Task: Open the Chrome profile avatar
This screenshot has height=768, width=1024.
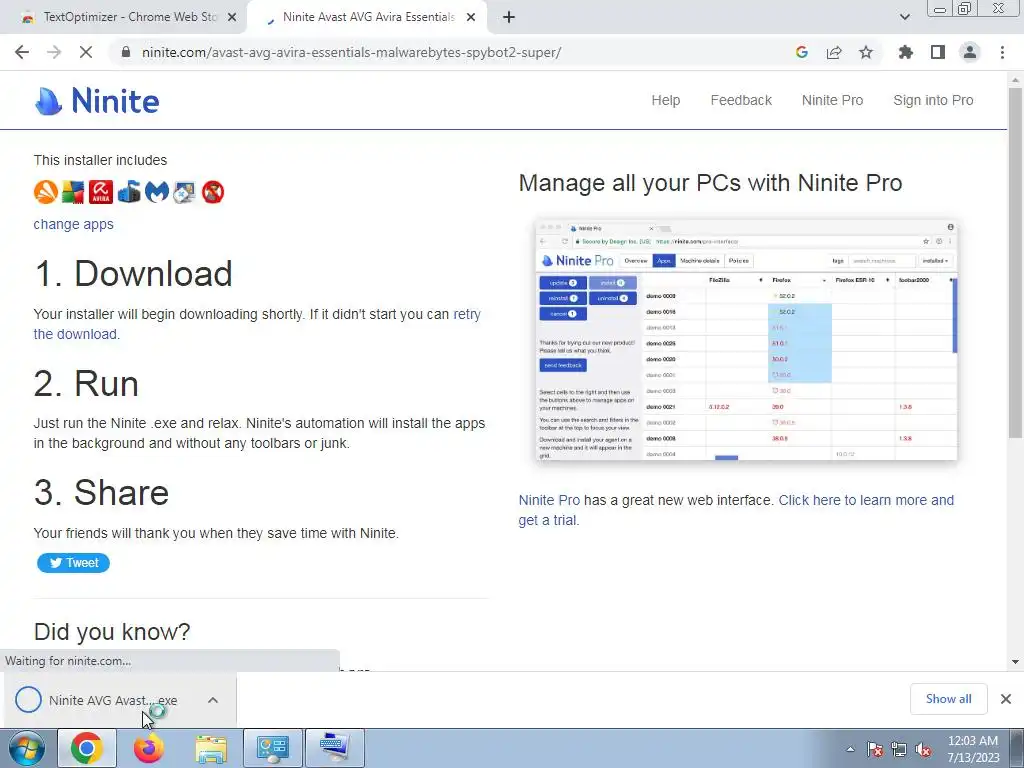Action: (970, 52)
